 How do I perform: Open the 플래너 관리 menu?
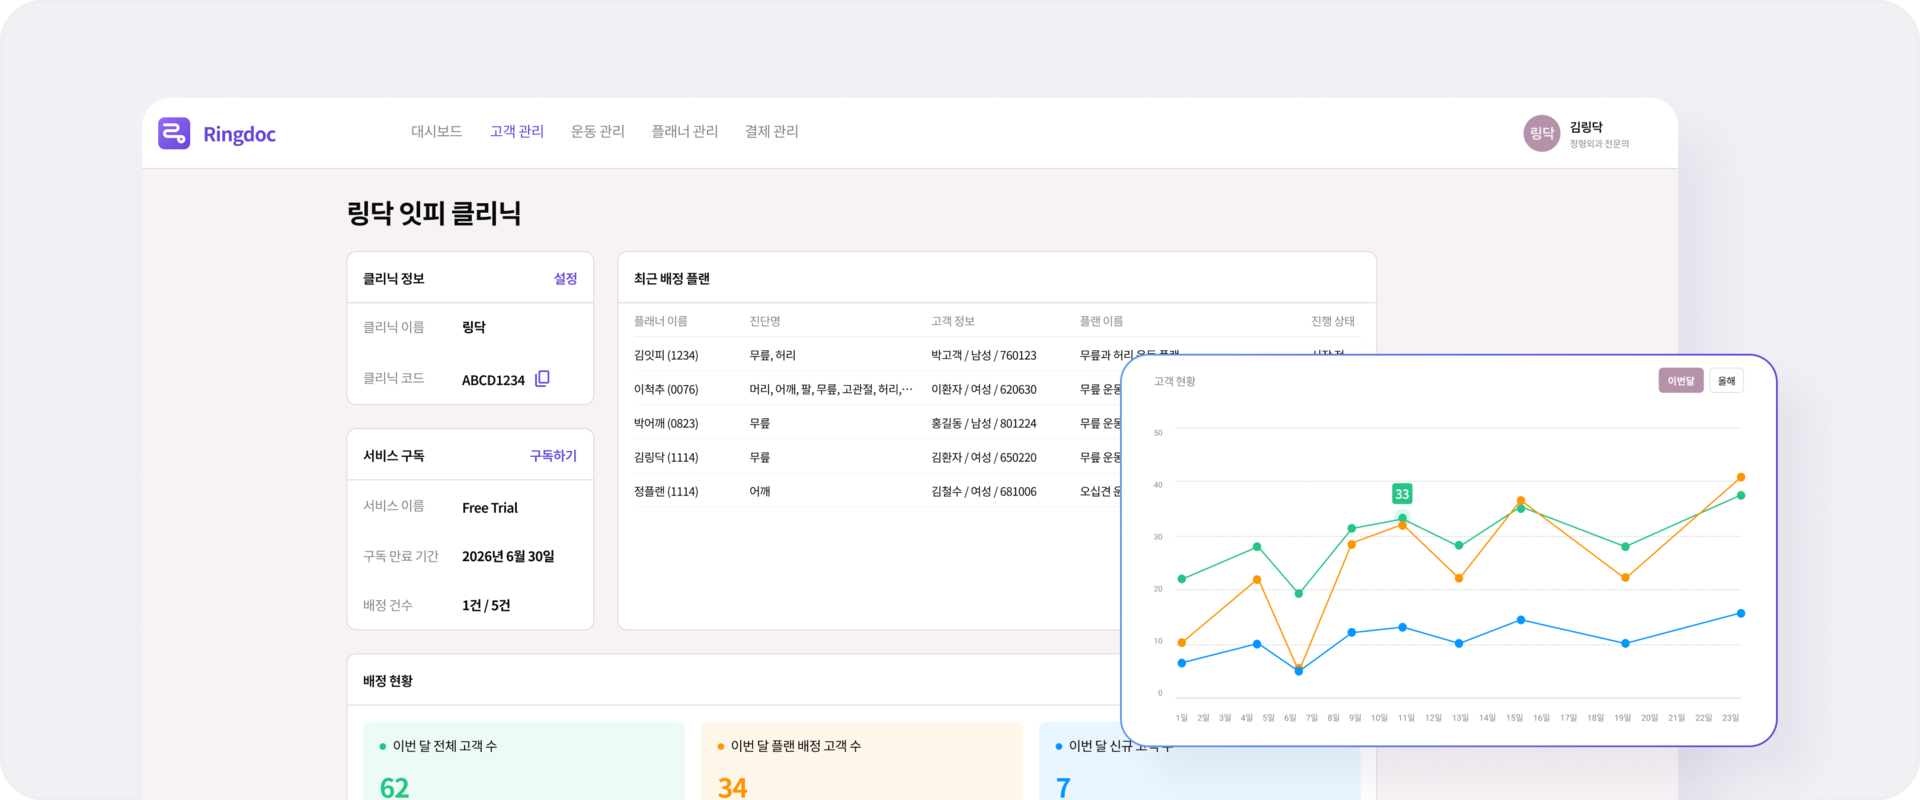click(684, 132)
